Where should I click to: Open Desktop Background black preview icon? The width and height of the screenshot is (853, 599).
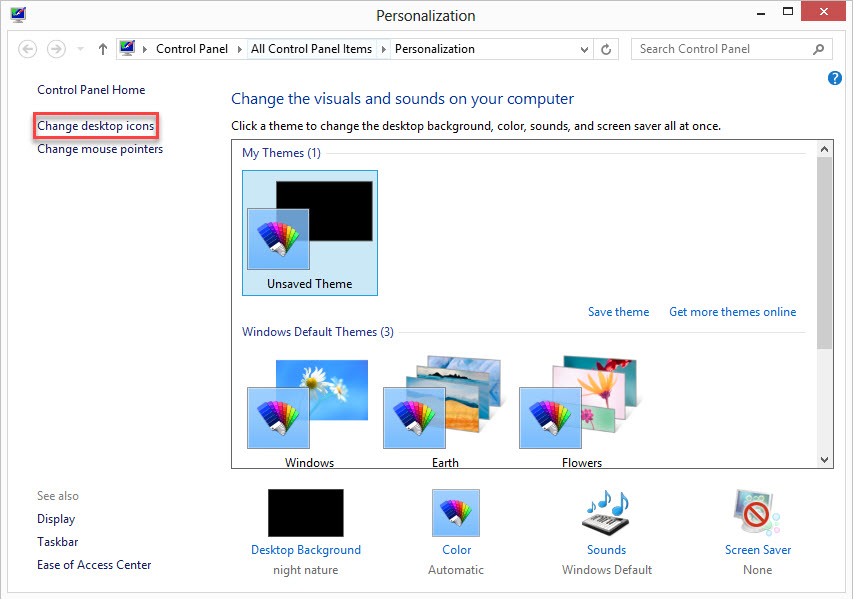point(306,512)
